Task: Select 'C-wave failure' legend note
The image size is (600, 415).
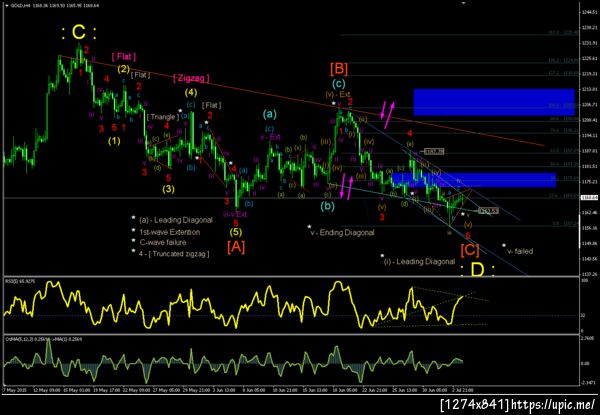Action: coord(163,242)
